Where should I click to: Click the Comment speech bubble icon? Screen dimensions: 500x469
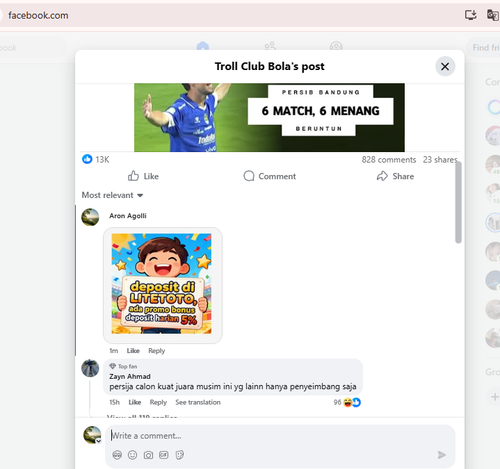coord(249,176)
